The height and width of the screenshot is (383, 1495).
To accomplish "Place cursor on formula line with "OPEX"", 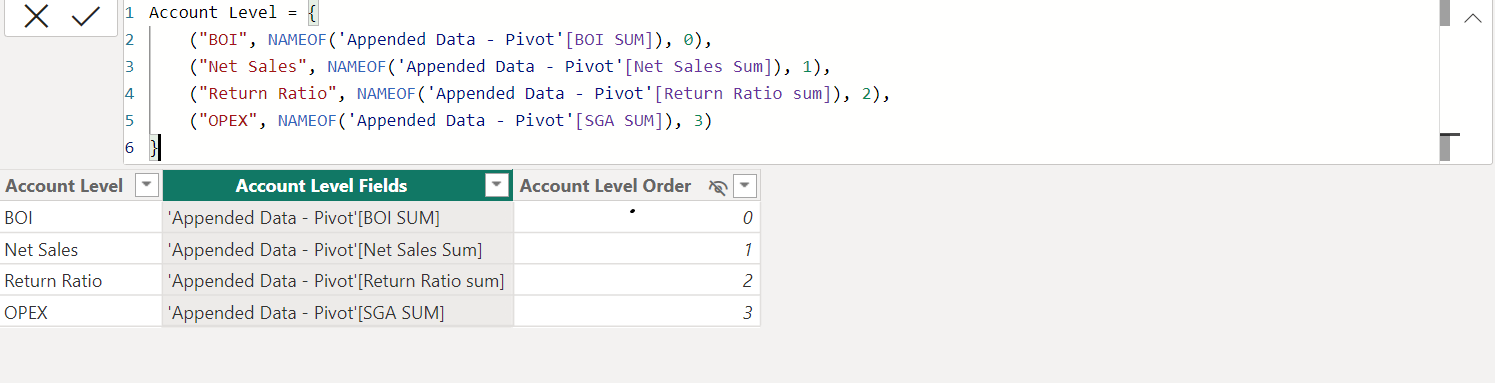I will [451, 121].
